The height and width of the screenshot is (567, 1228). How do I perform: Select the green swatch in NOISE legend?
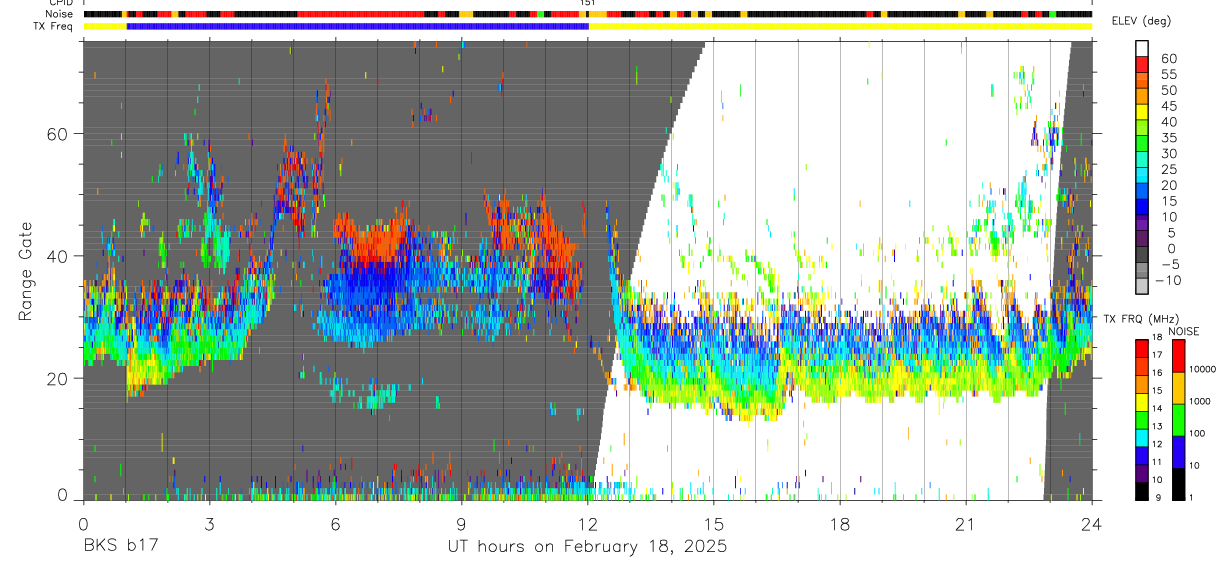pyautogui.click(x=1179, y=419)
